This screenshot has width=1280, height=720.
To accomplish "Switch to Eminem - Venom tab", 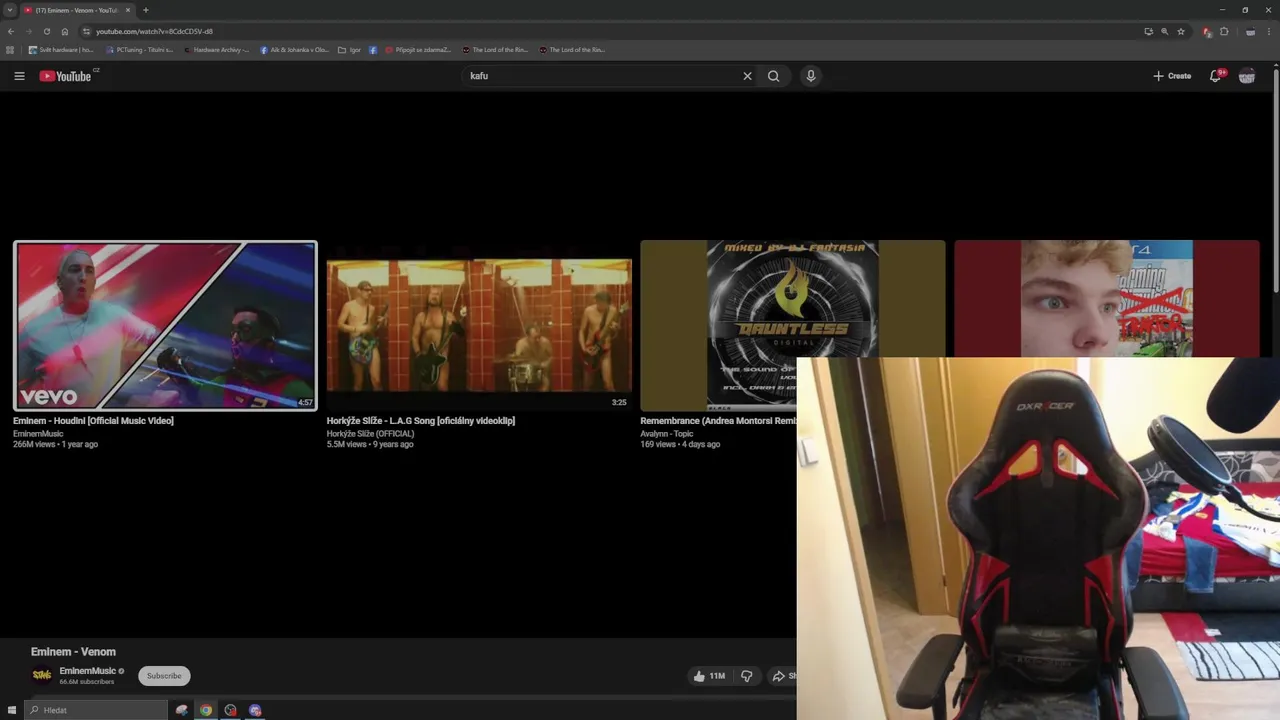I will [x=75, y=10].
